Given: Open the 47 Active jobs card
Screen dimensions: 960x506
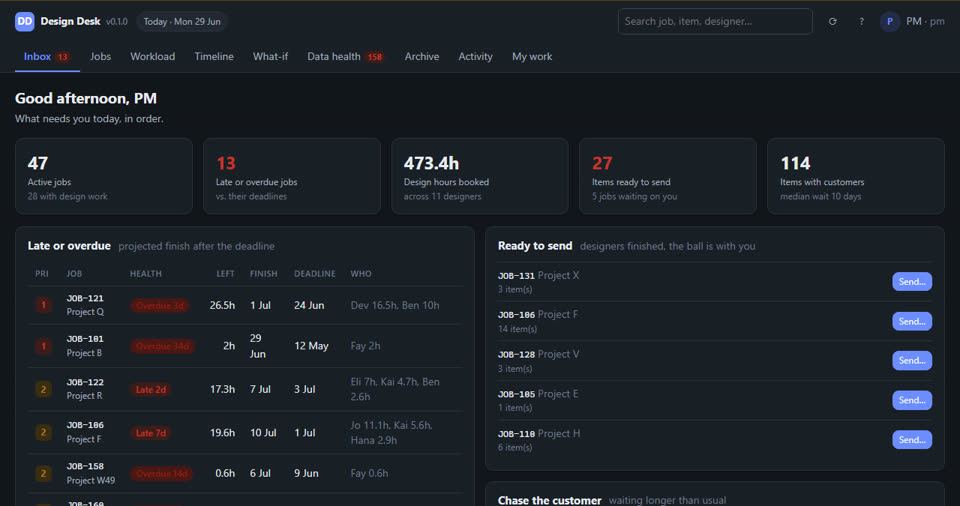Looking at the screenshot, I should pos(104,176).
